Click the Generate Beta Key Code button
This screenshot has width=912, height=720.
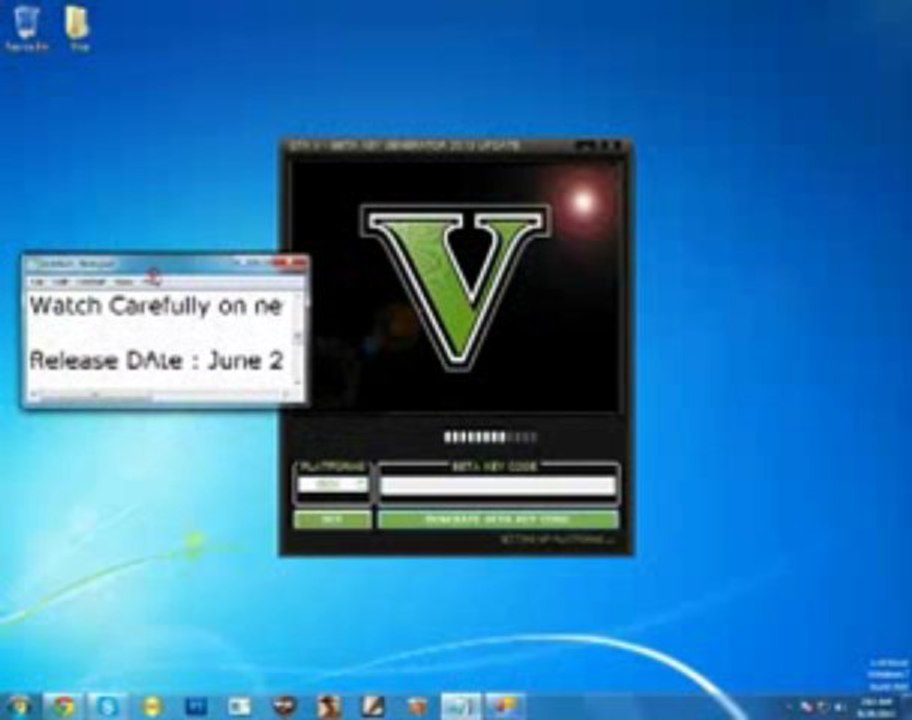point(498,519)
